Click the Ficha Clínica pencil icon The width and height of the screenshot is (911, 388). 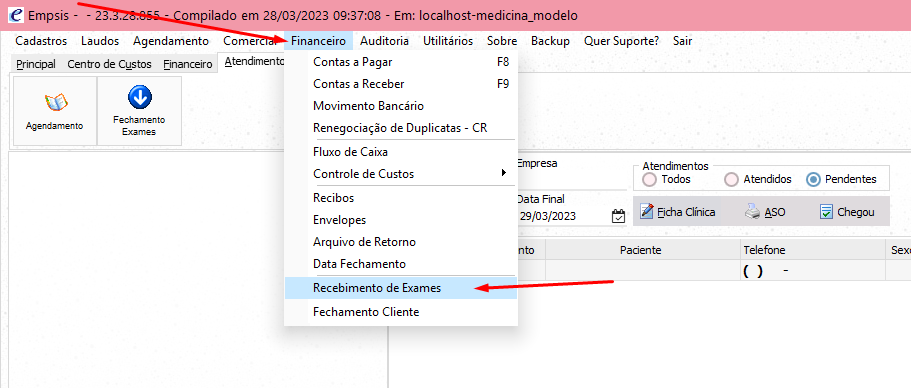(x=647, y=212)
